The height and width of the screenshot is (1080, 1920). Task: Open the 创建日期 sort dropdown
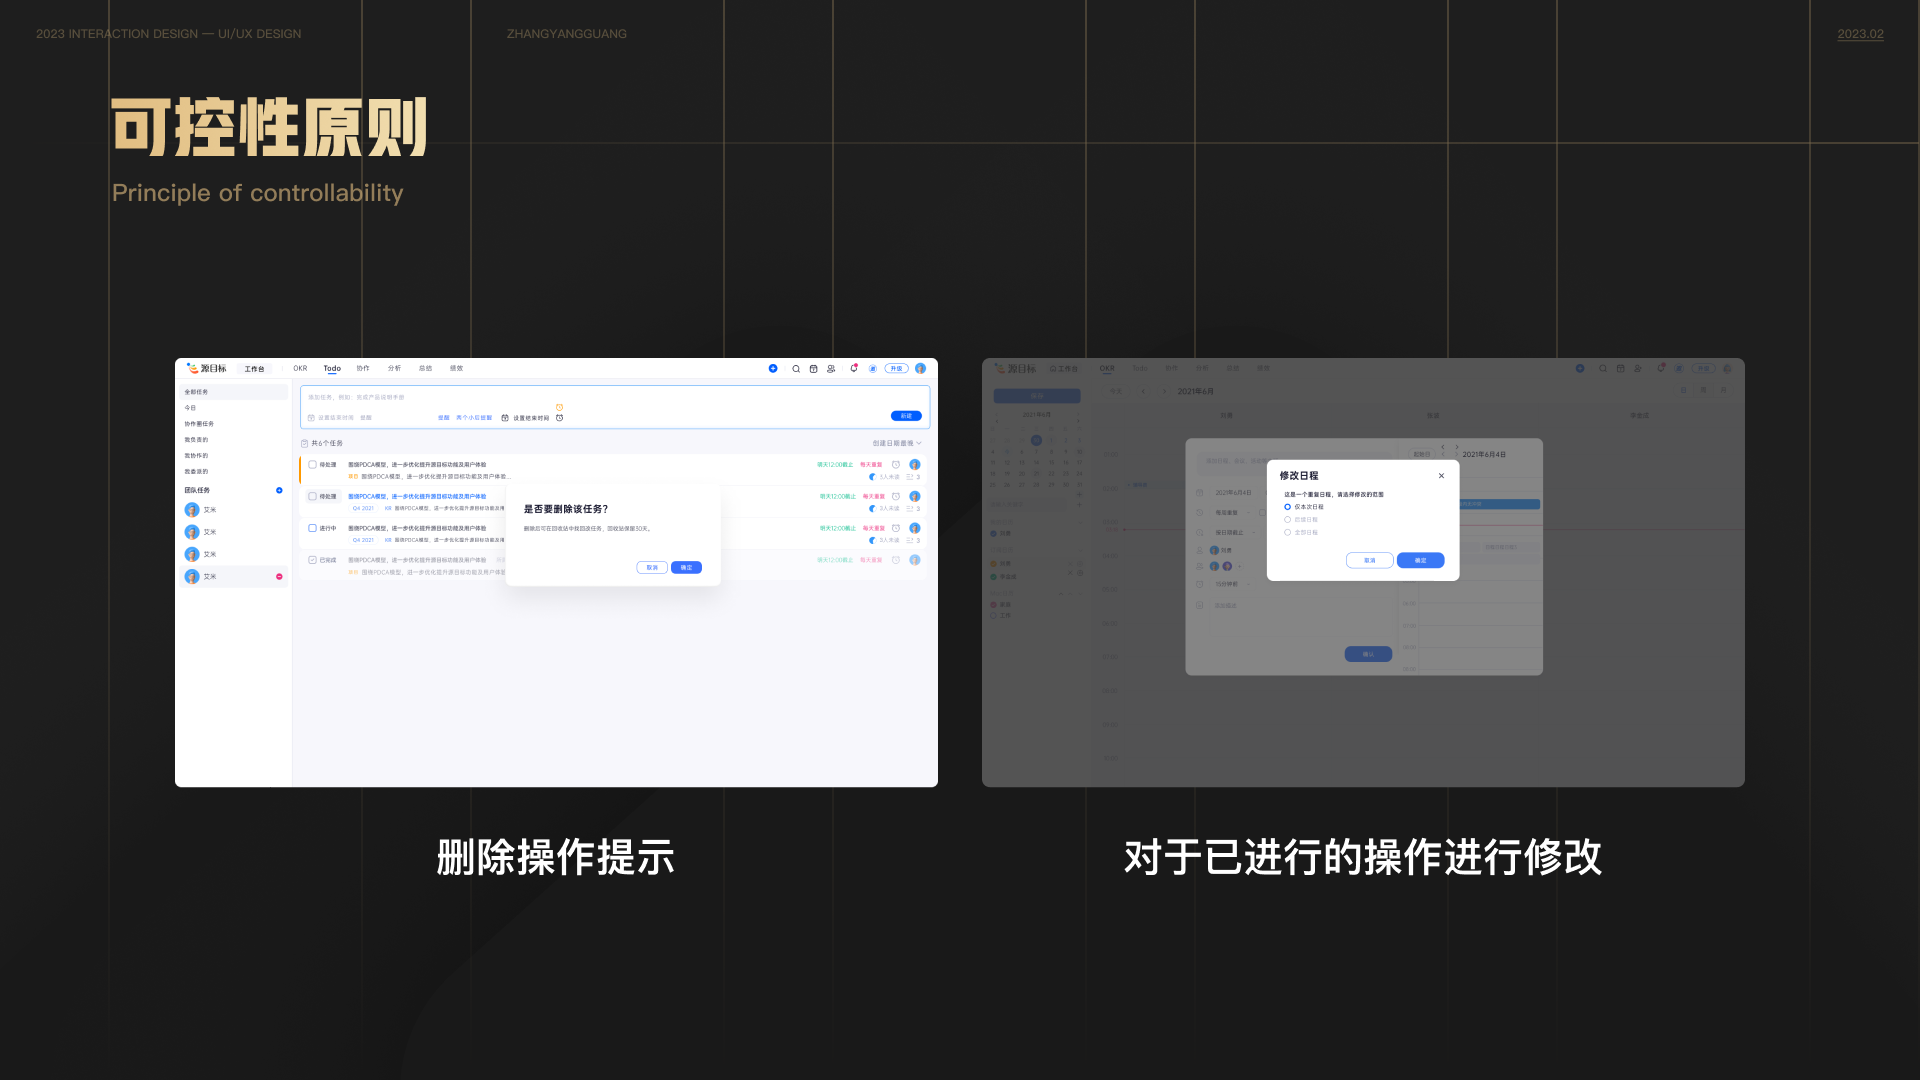896,443
